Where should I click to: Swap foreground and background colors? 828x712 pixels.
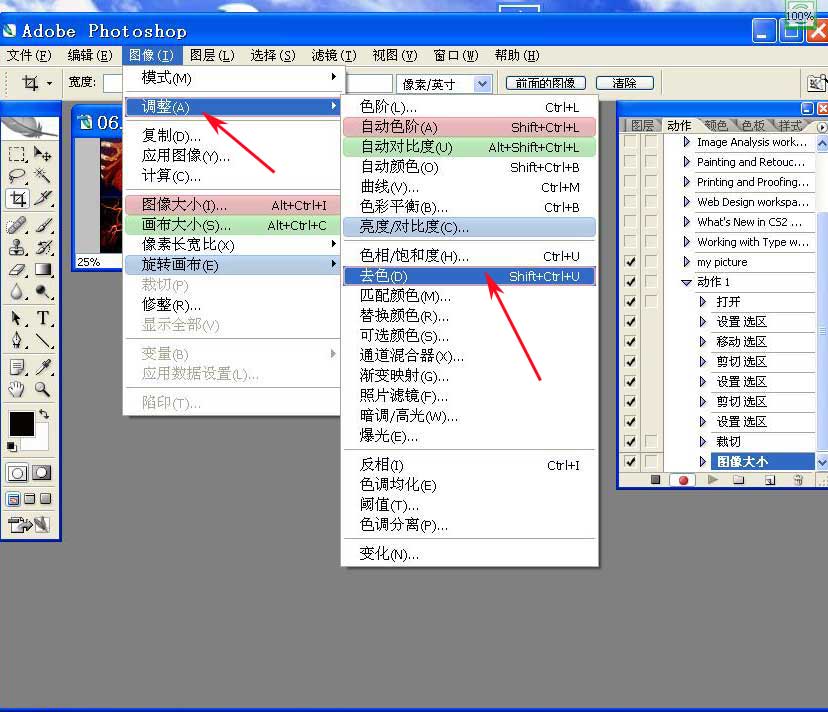[x=44, y=414]
